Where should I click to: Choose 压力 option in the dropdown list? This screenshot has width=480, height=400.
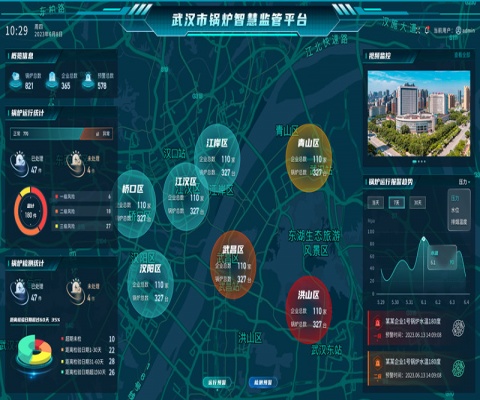coord(455,198)
